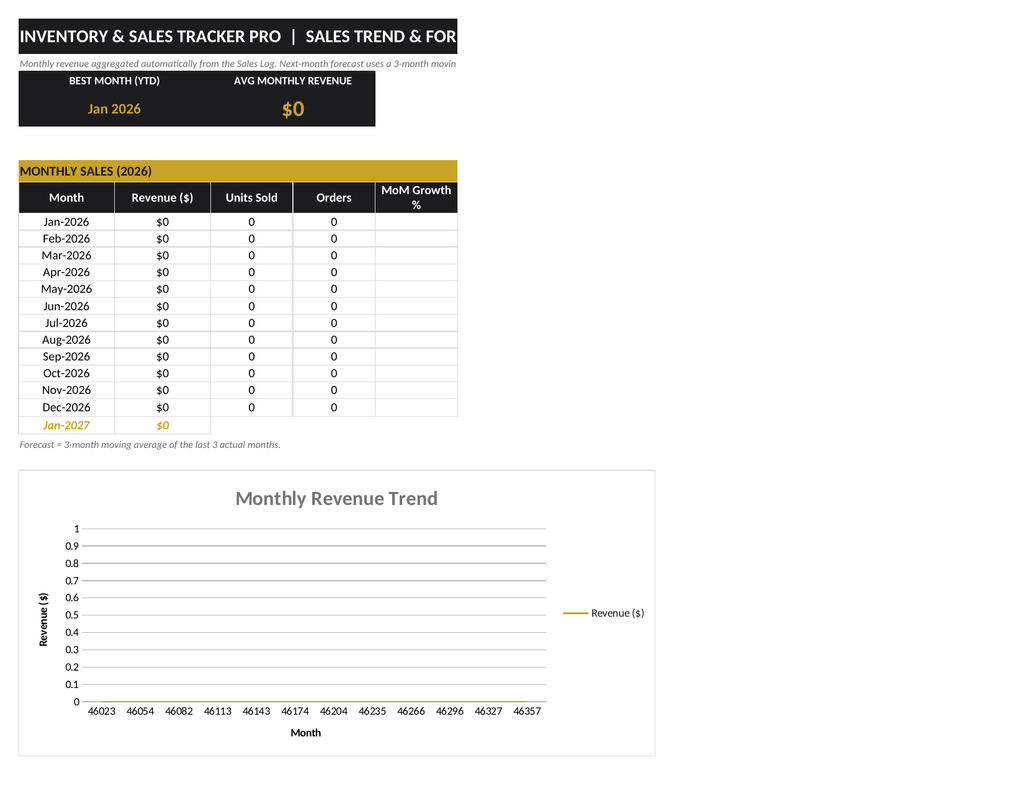Click the Month column header

point(67,198)
